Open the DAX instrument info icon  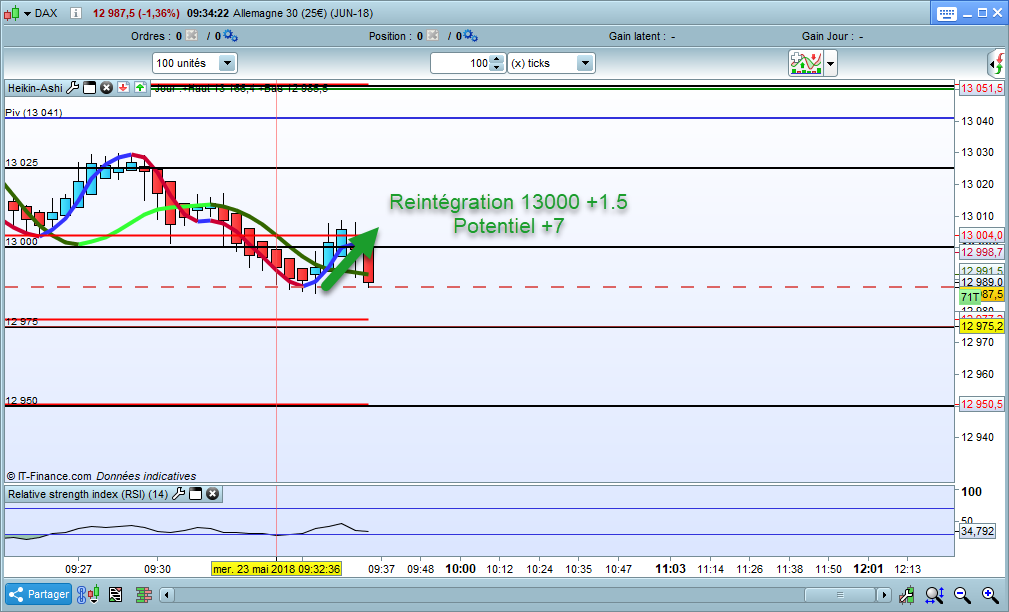[x=76, y=13]
